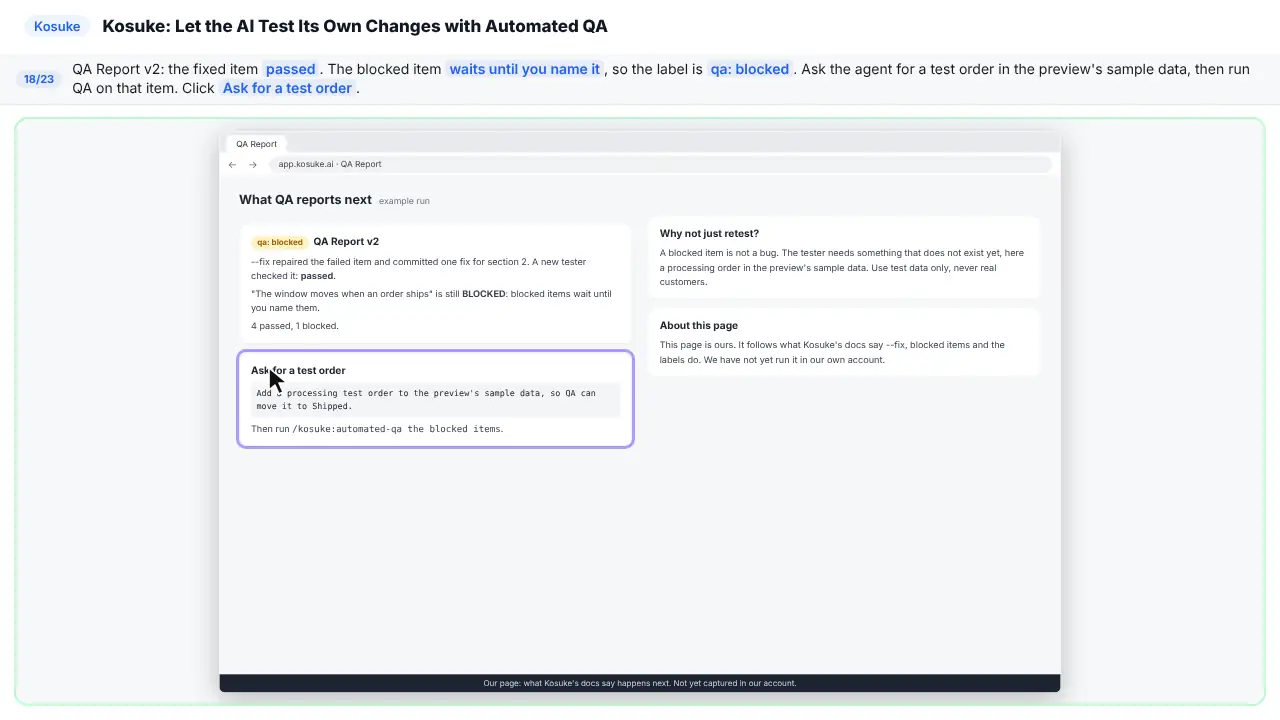
Task: Click the yellow qa: blocked badge by QA Report v2
Action: click(x=280, y=242)
